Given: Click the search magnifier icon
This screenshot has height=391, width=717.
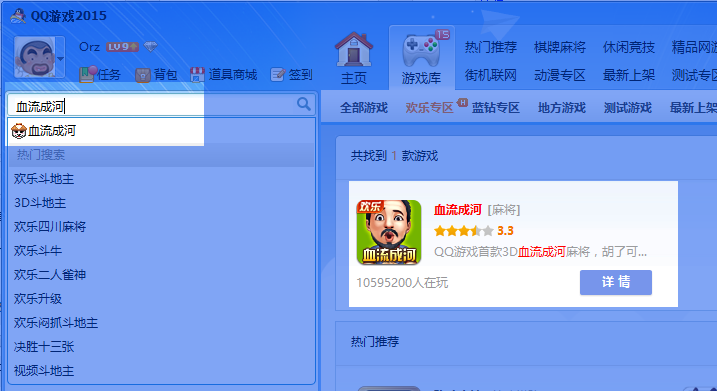Looking at the screenshot, I should [x=304, y=104].
